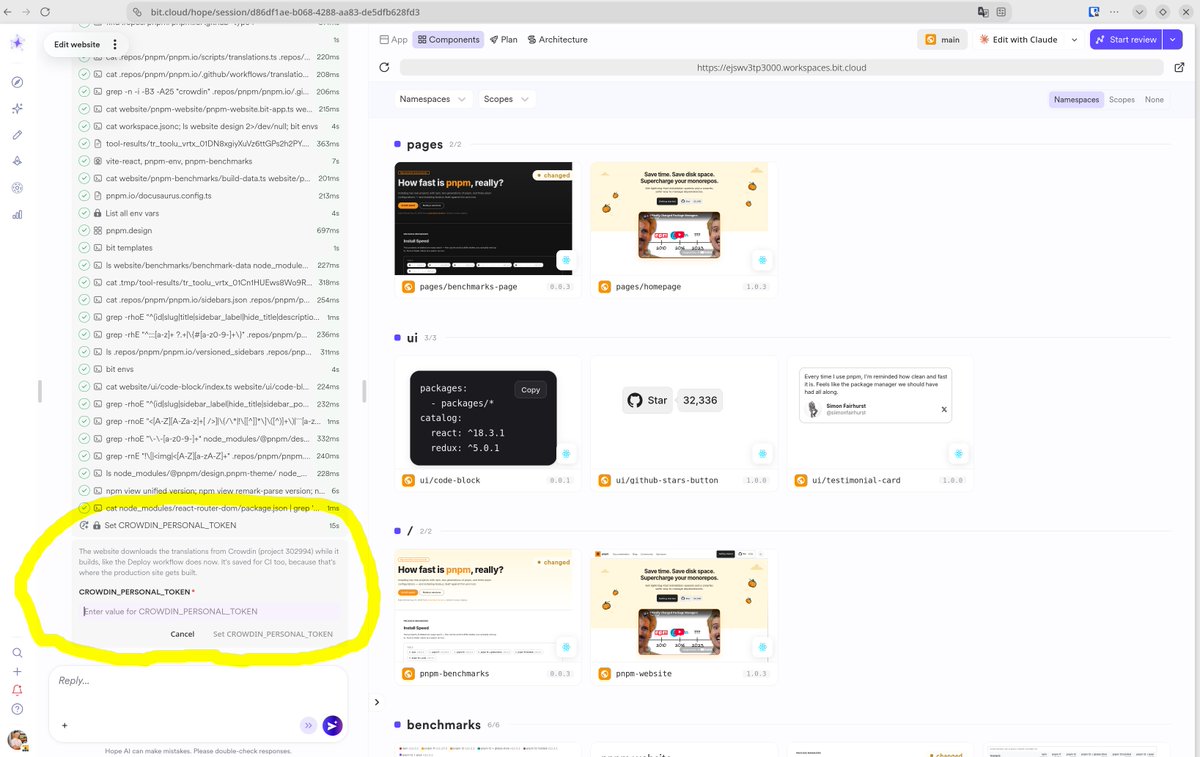This screenshot has width=1200, height=757.
Task: Select the sparkles icon in left sidebar
Action: click(17, 108)
